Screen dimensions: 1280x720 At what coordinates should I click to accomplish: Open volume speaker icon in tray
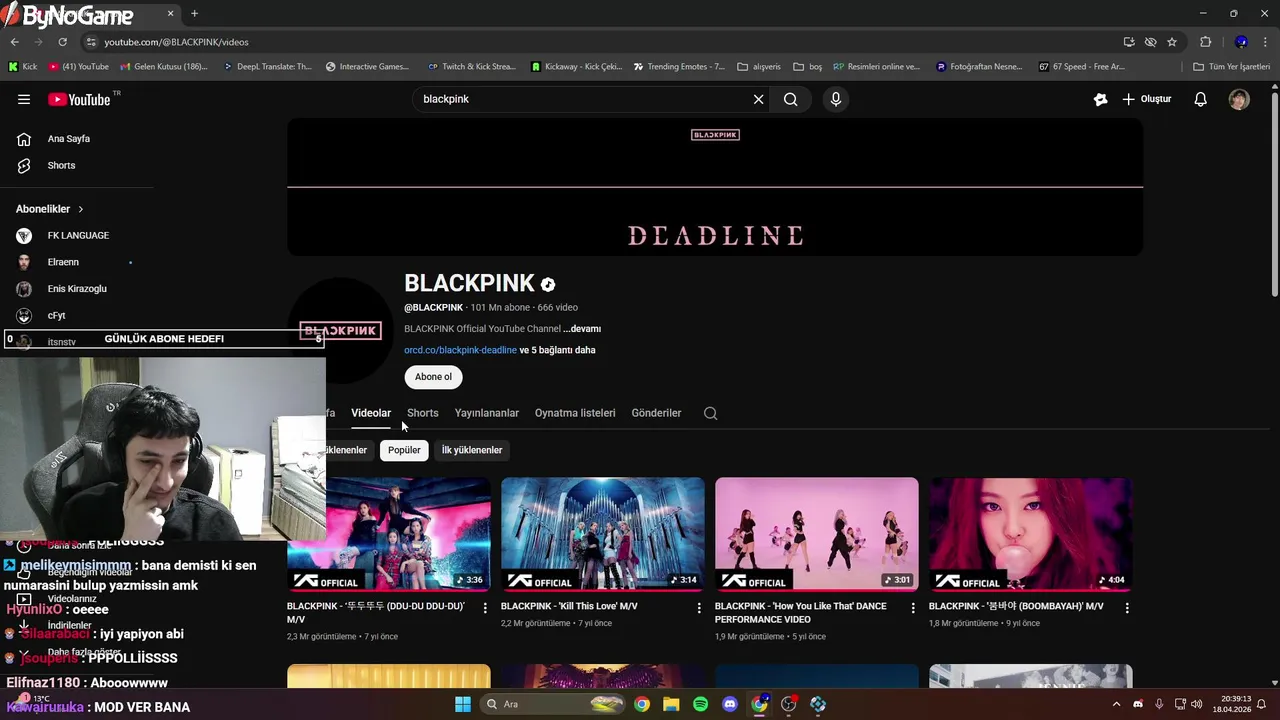point(1197,704)
